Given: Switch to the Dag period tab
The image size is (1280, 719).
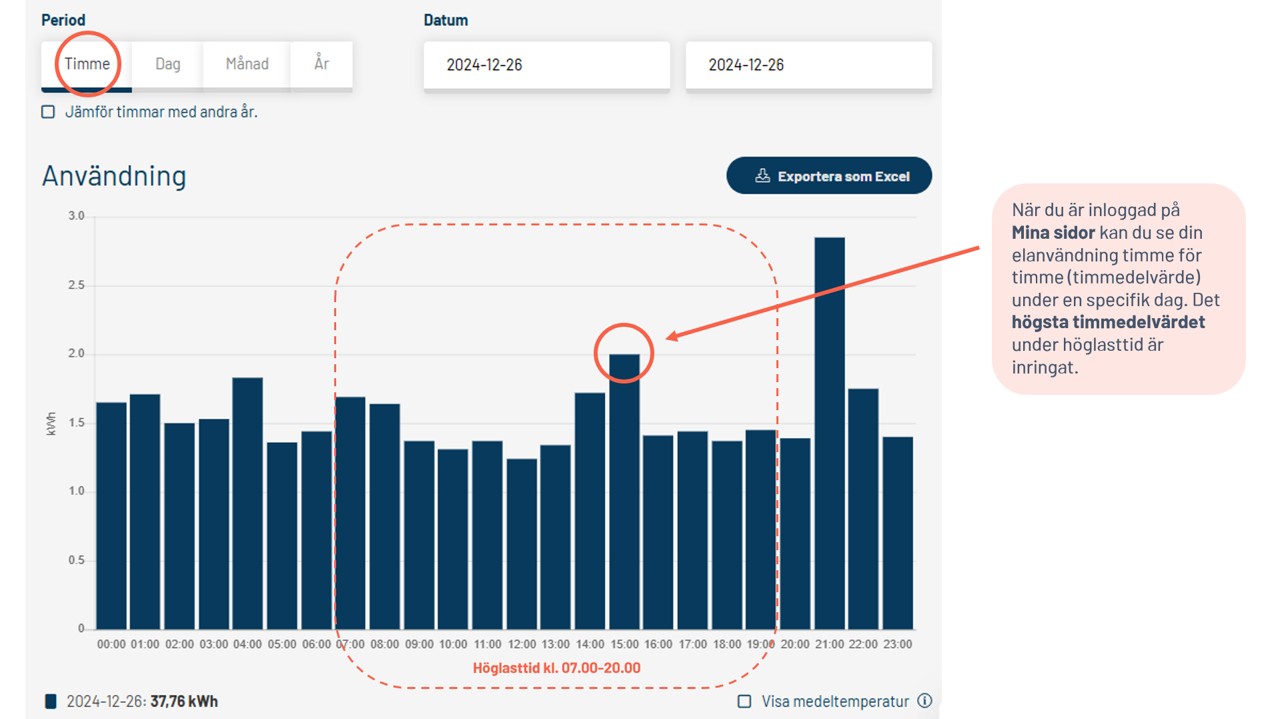Looking at the screenshot, I should (x=168, y=64).
